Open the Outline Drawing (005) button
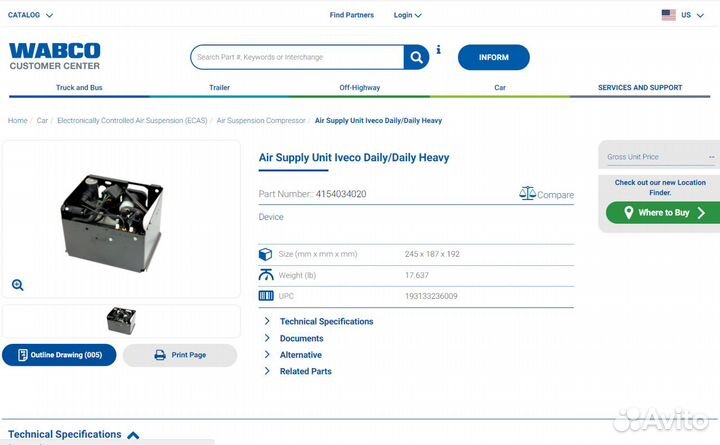 (x=59, y=355)
